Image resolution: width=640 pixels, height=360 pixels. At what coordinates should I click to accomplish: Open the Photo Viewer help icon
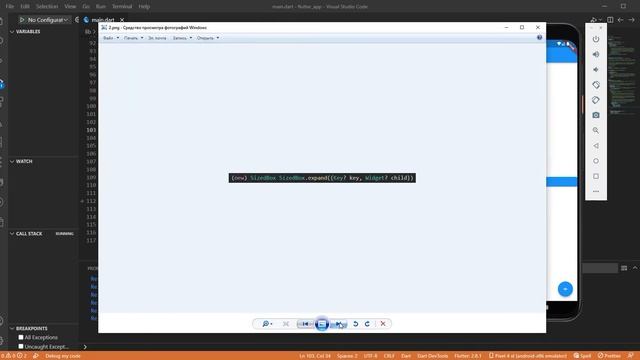coord(539,38)
